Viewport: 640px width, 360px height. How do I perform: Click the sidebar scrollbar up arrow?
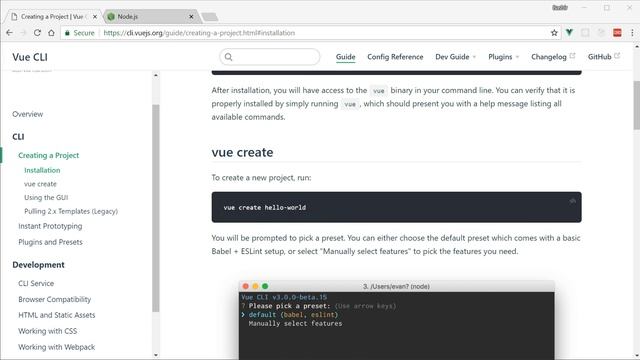[156, 76]
